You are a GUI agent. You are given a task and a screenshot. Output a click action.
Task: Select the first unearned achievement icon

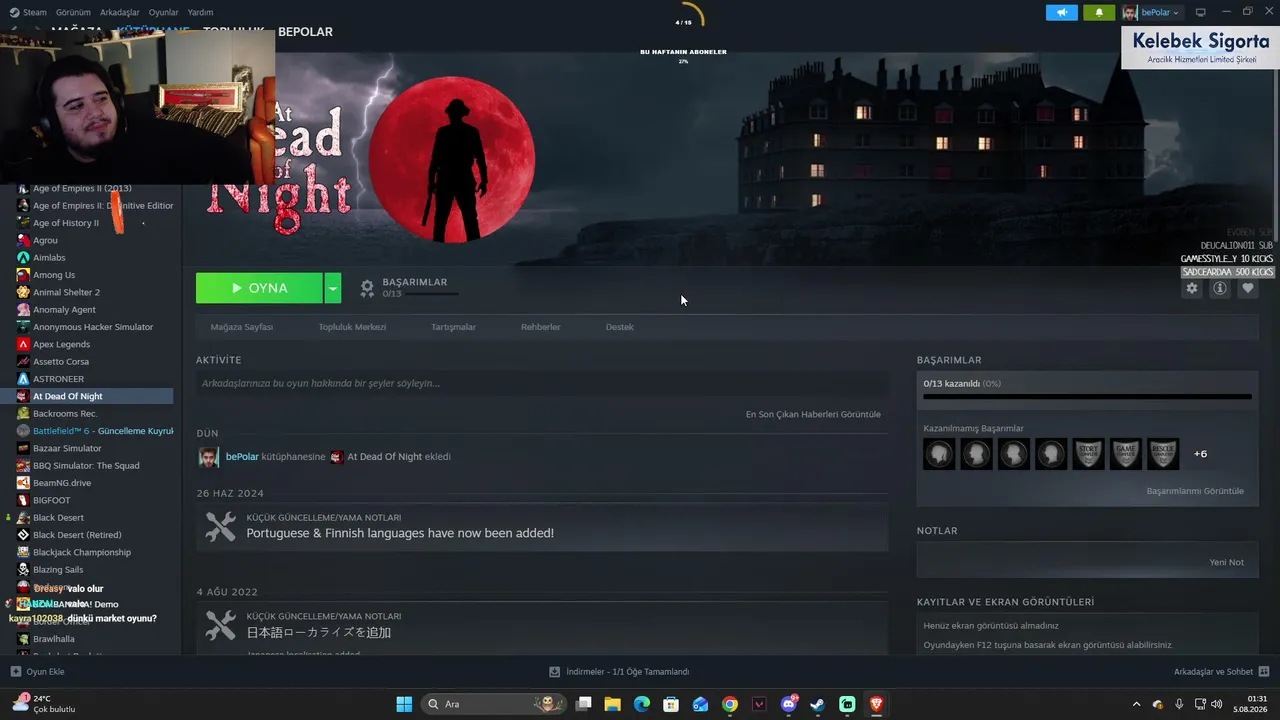point(939,454)
